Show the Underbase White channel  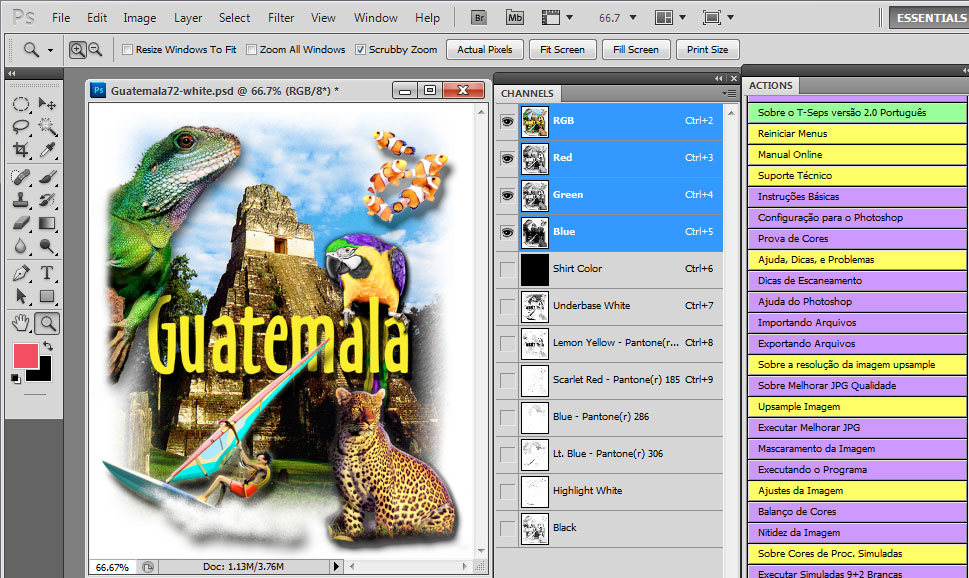[x=507, y=306]
